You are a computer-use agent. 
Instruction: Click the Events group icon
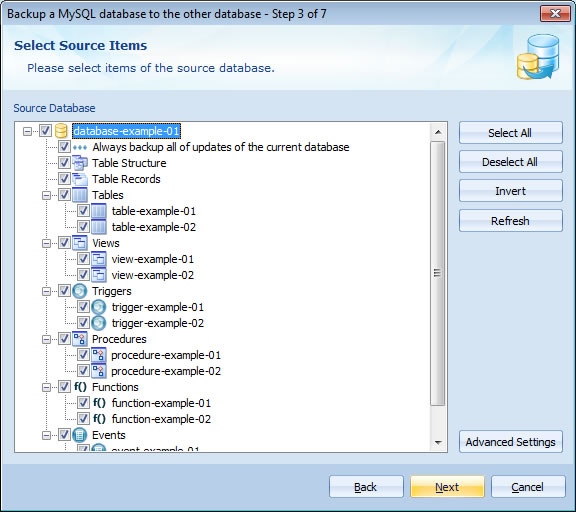tap(80, 435)
